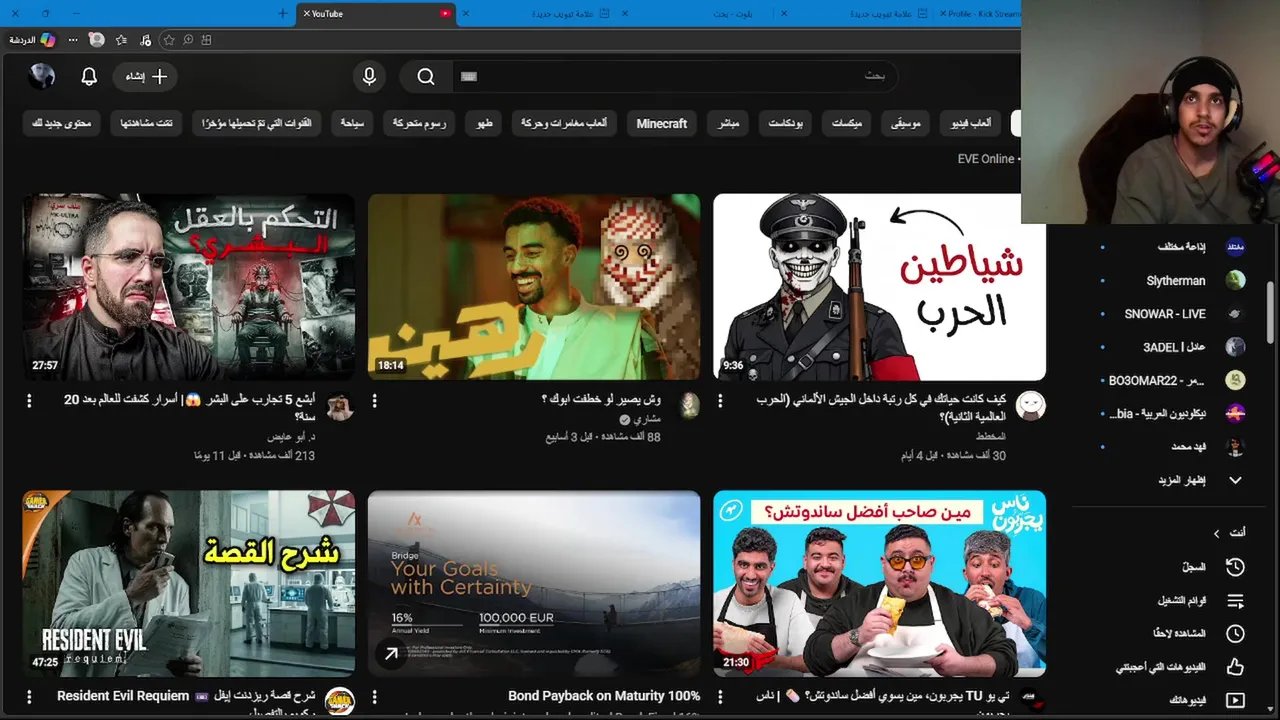Open the الدردشة Copilot chat button
Viewport: 1280px width, 720px height.
[33, 40]
